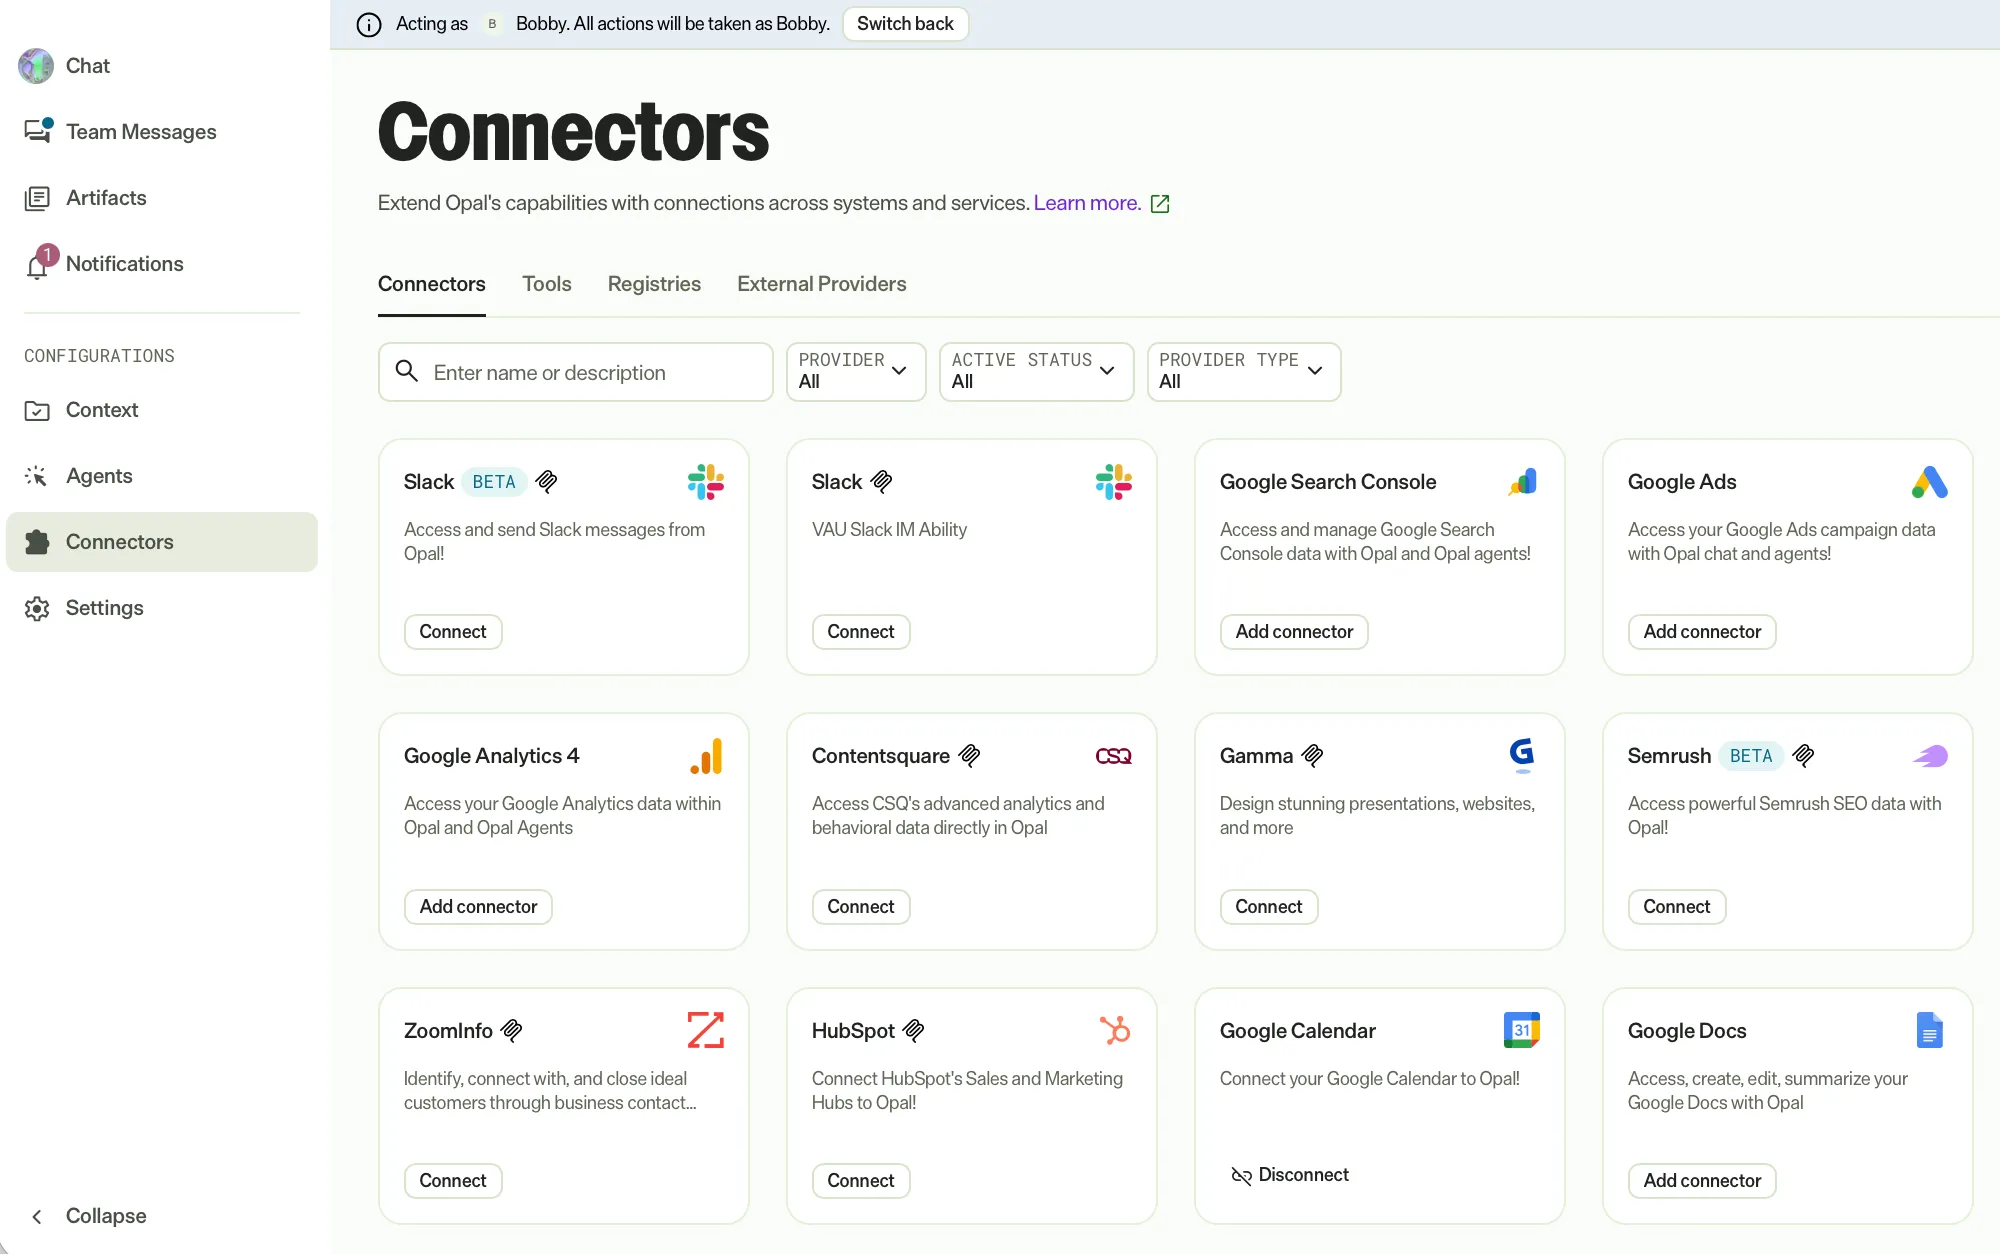
Task: Add connector for Google Analytics 4
Action: point(478,907)
